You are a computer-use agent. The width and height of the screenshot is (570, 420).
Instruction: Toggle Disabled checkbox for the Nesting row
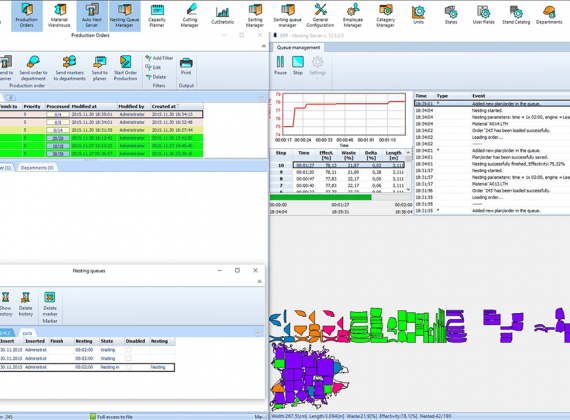point(128,367)
